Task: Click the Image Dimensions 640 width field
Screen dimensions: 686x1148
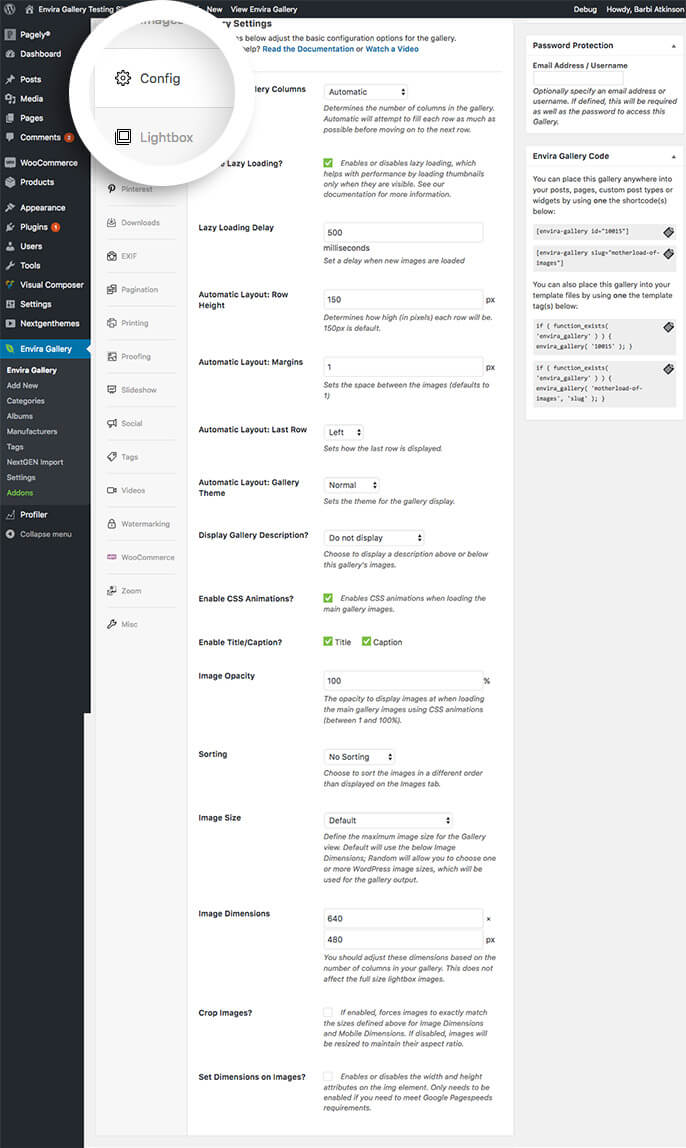Action: pos(403,918)
